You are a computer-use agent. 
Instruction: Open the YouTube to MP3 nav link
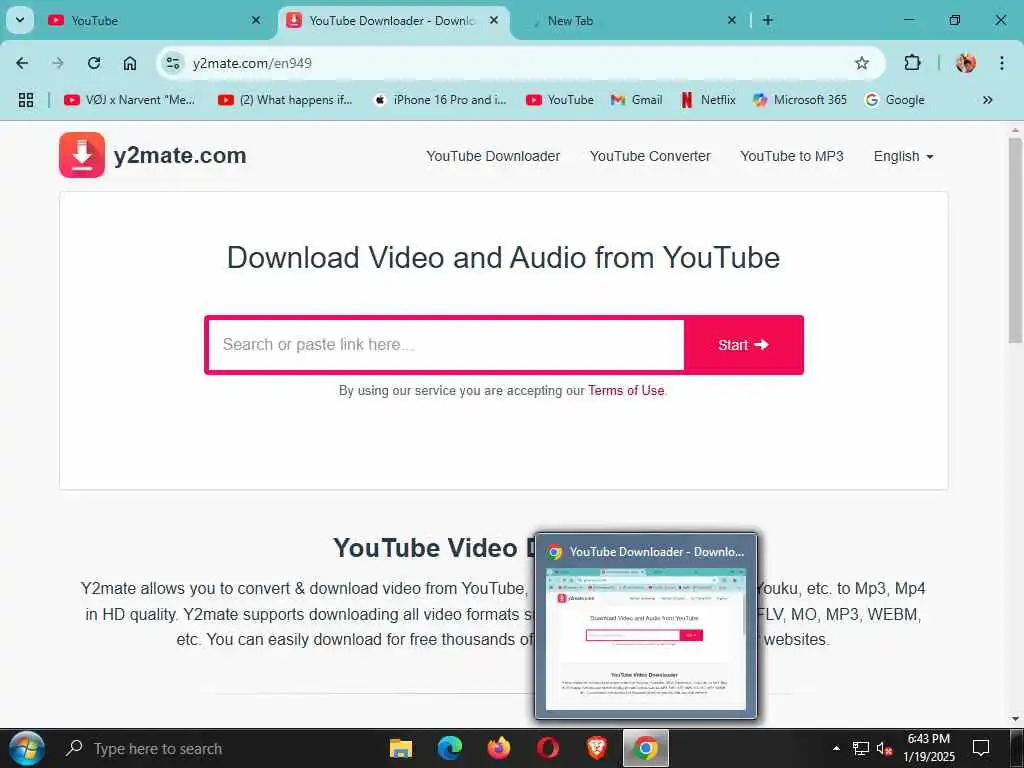[x=792, y=157]
